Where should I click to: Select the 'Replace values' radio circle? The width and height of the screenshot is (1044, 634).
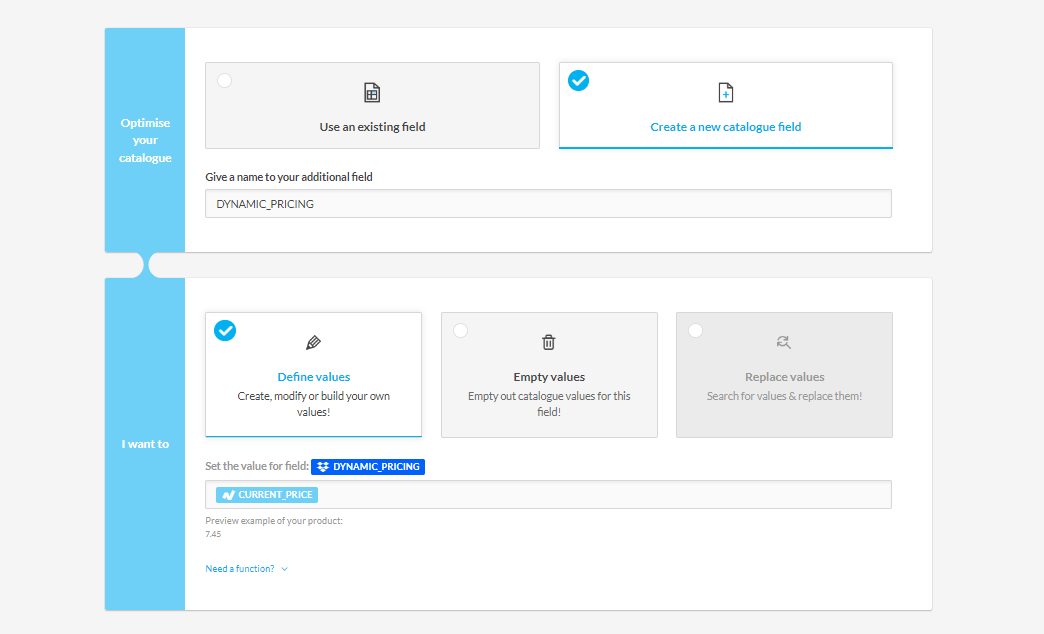tap(695, 331)
